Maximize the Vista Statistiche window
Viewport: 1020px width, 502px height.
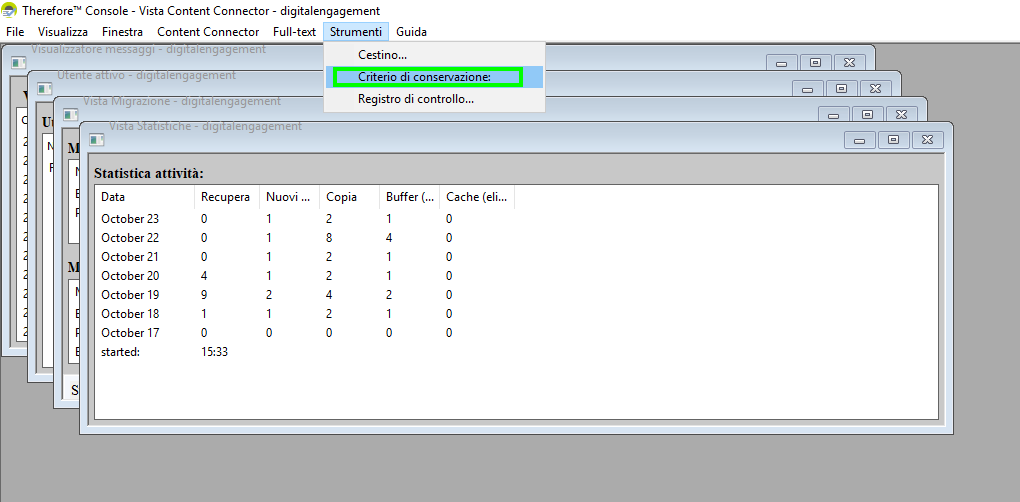(894, 140)
